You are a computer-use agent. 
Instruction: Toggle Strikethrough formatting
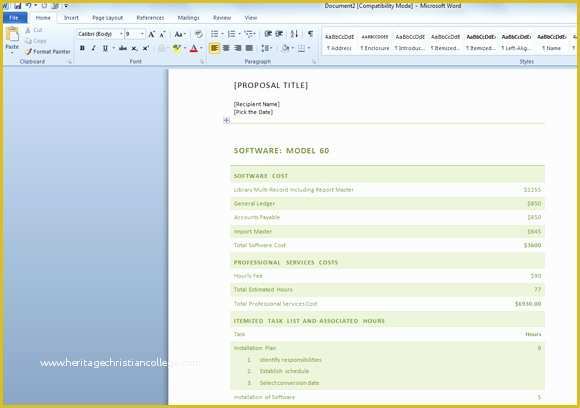pos(123,48)
